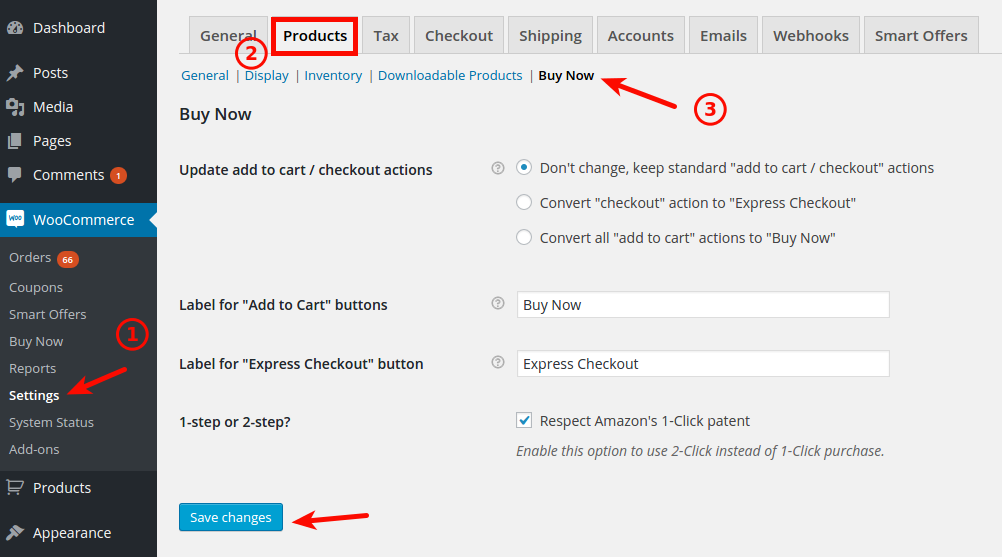The height and width of the screenshot is (557, 1002).
Task: Switch to the Emails tab
Action: [x=723, y=36]
